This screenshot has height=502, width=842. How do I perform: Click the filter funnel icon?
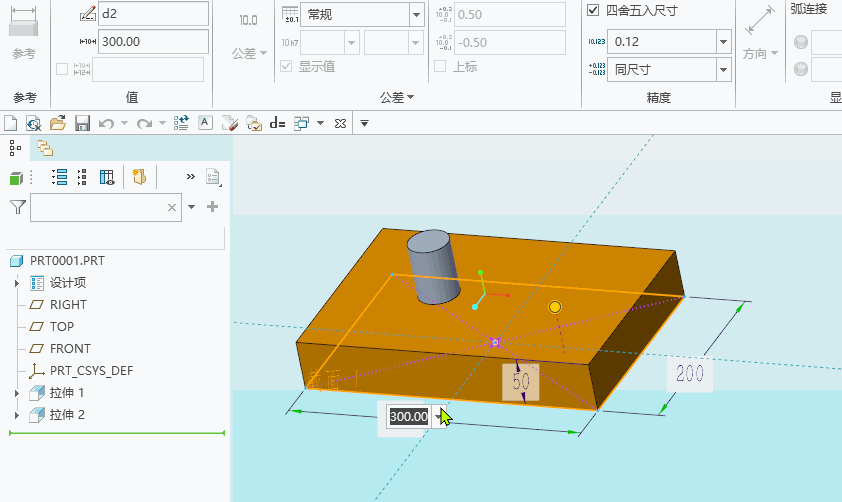point(18,207)
